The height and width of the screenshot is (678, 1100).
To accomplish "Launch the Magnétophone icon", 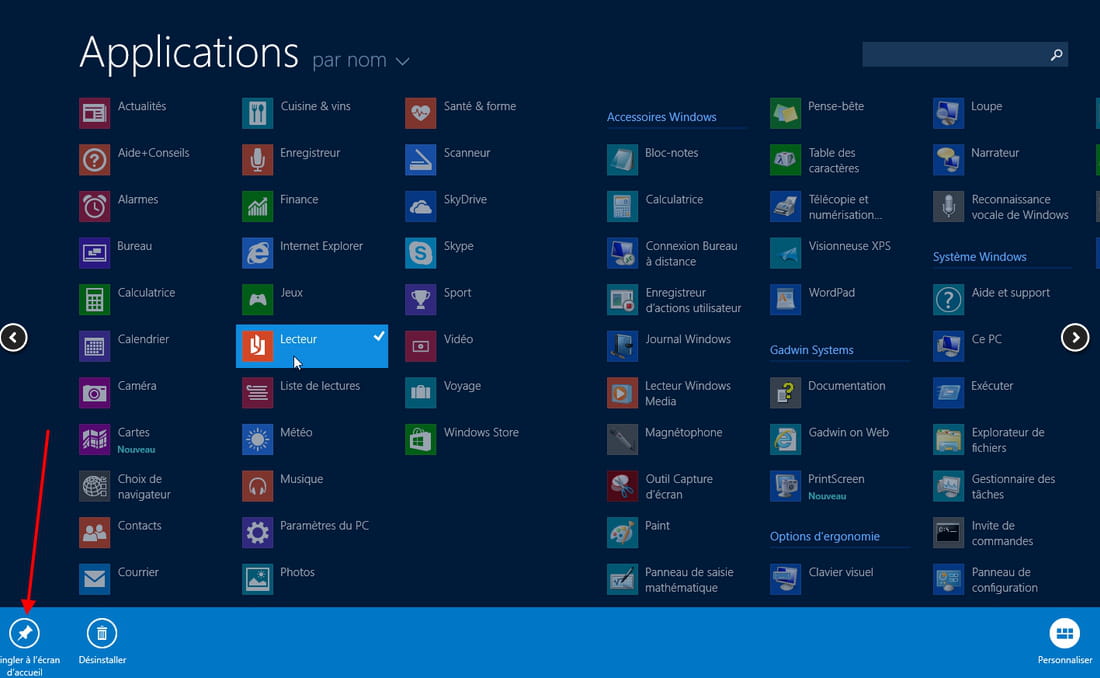I will pos(622,439).
